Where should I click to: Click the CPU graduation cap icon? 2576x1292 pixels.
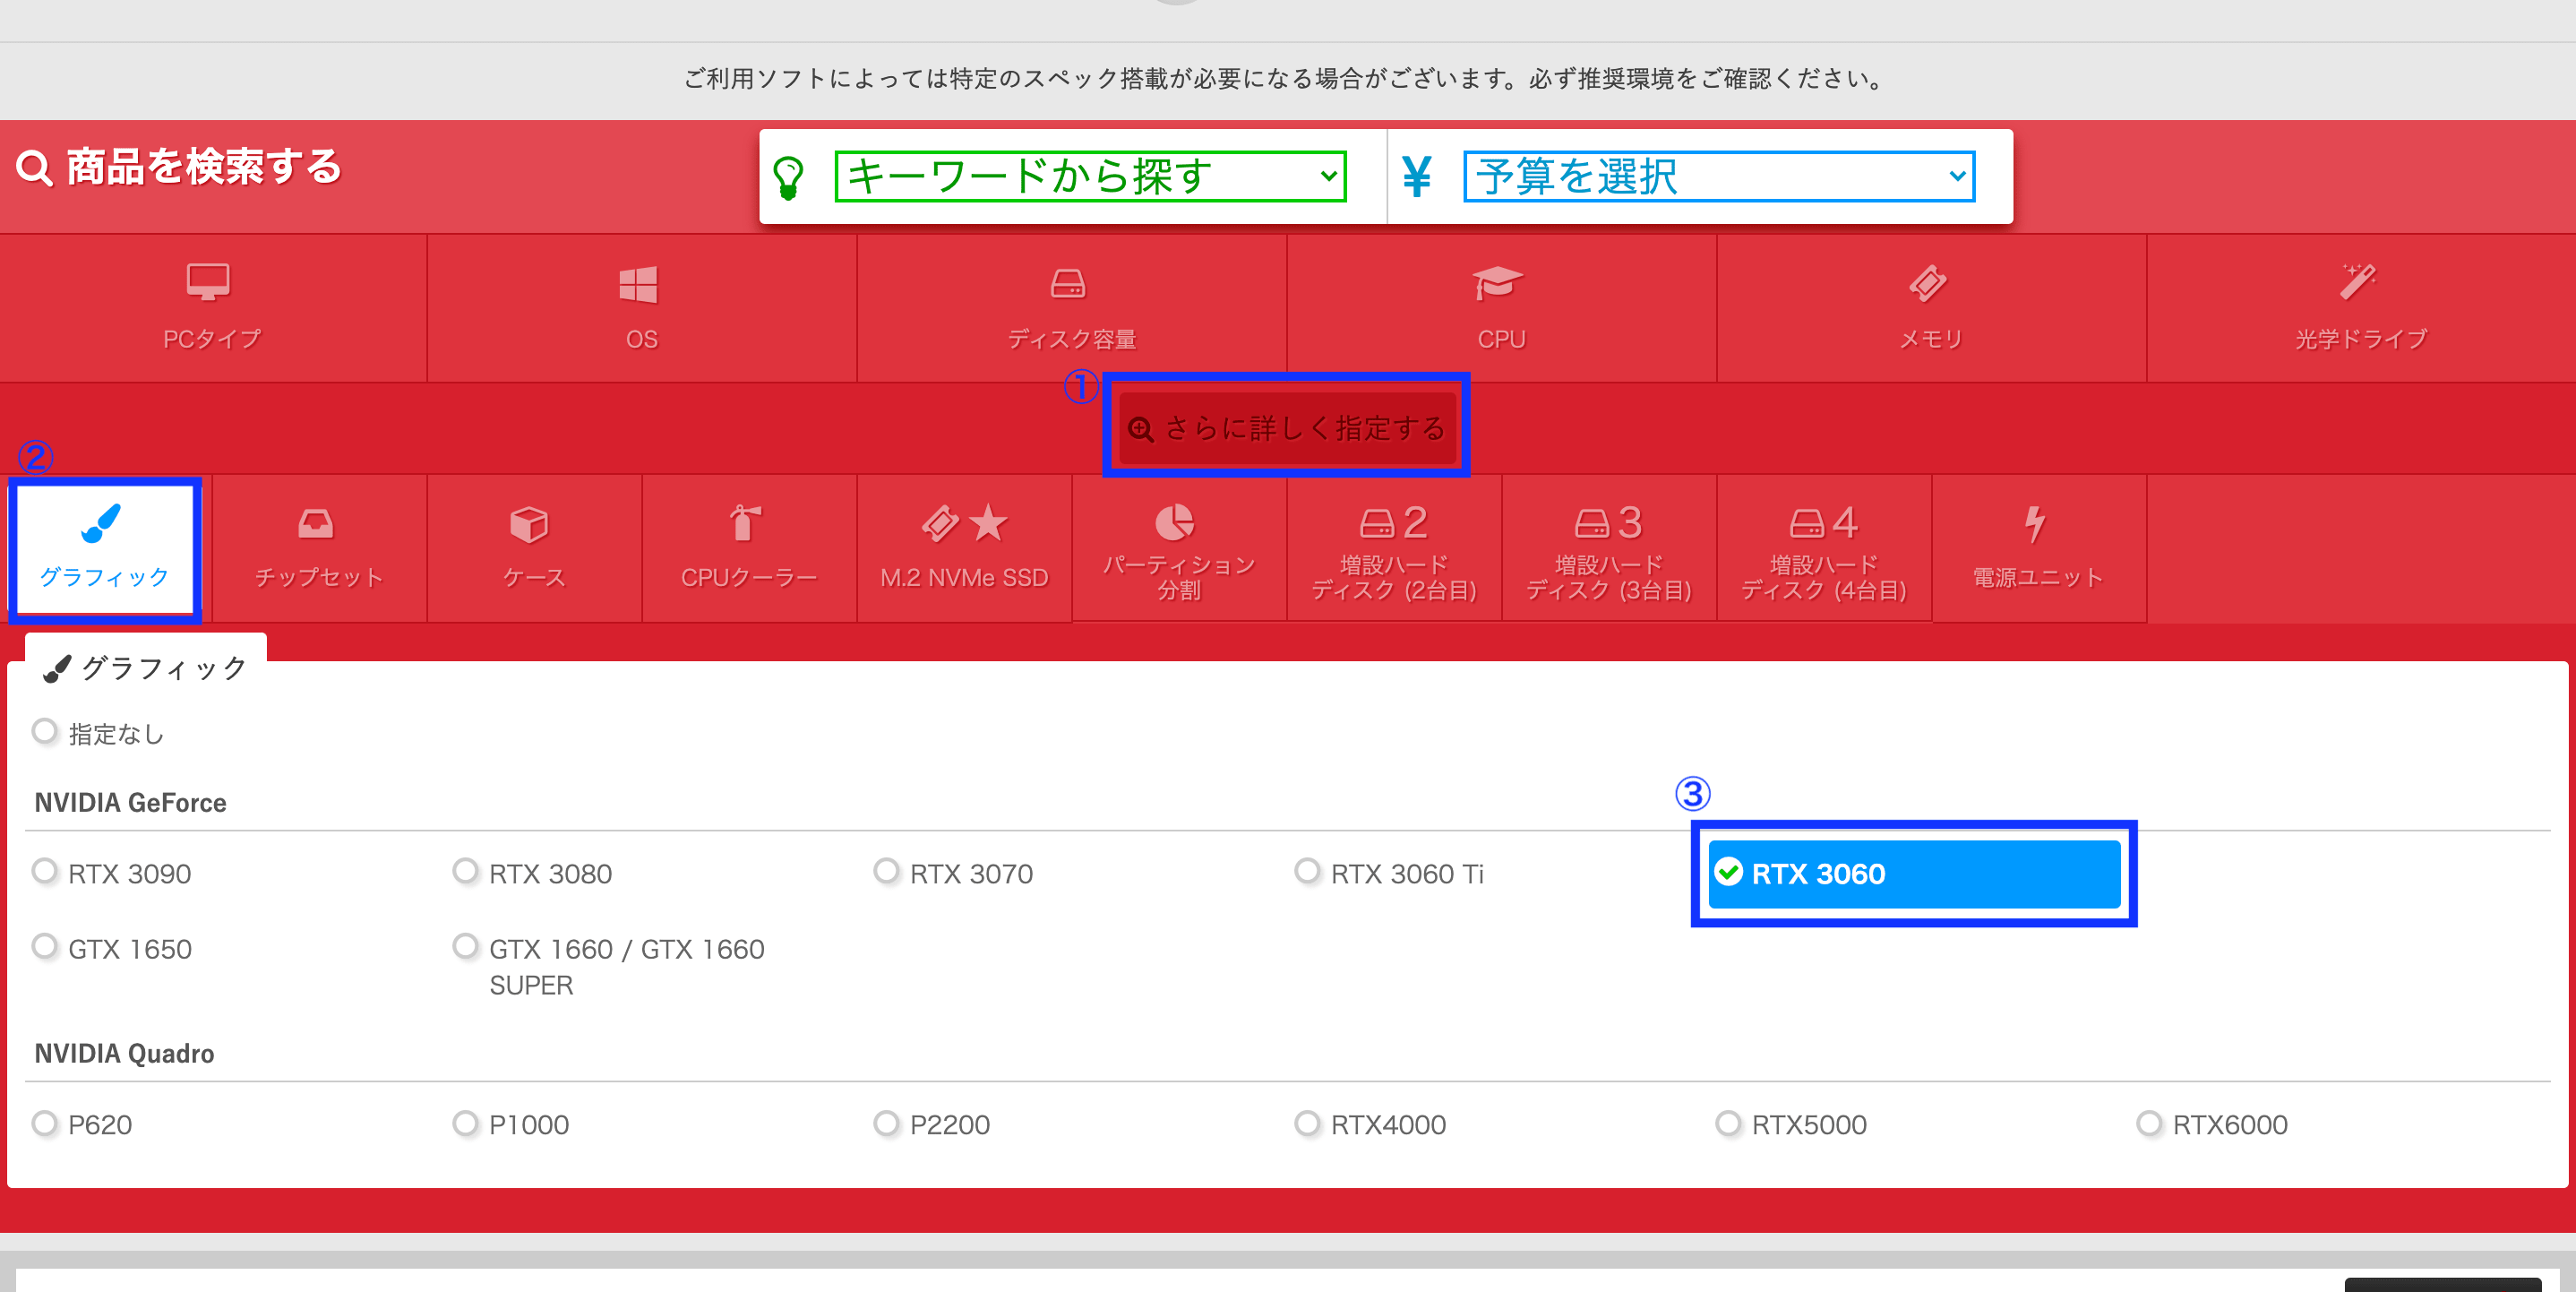[1497, 283]
